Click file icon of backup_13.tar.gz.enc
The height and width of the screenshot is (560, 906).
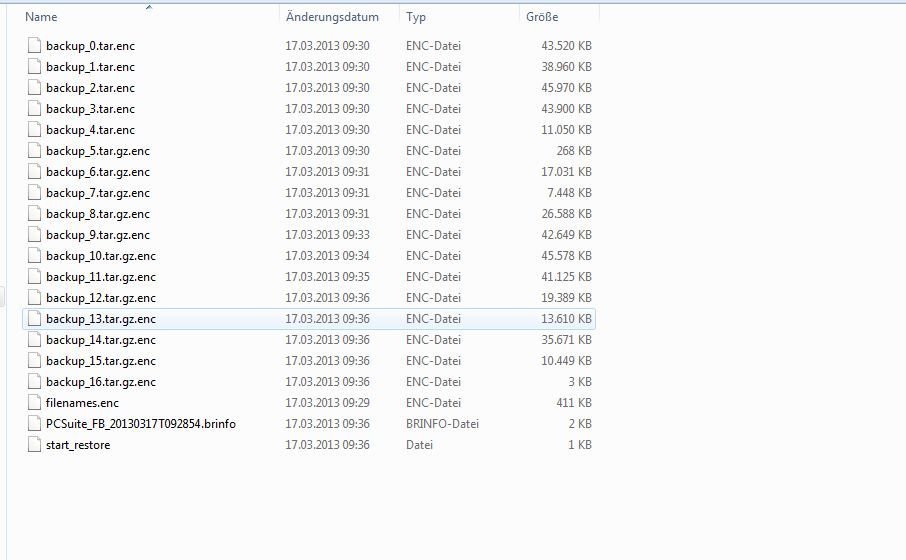click(35, 318)
